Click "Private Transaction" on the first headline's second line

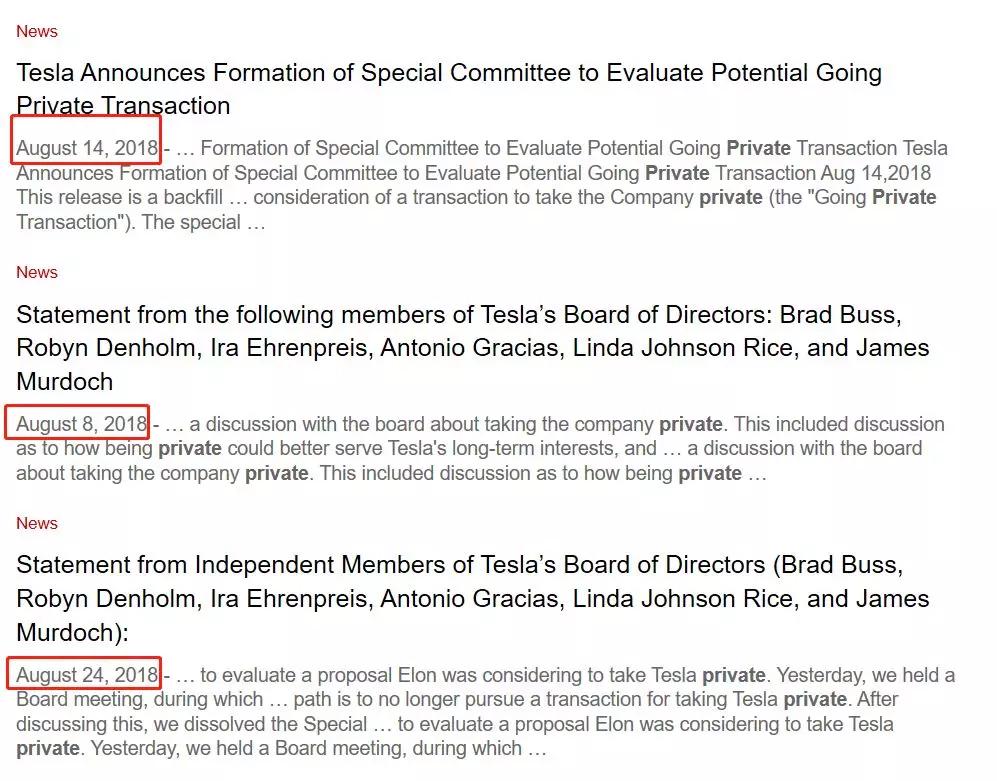tap(123, 106)
